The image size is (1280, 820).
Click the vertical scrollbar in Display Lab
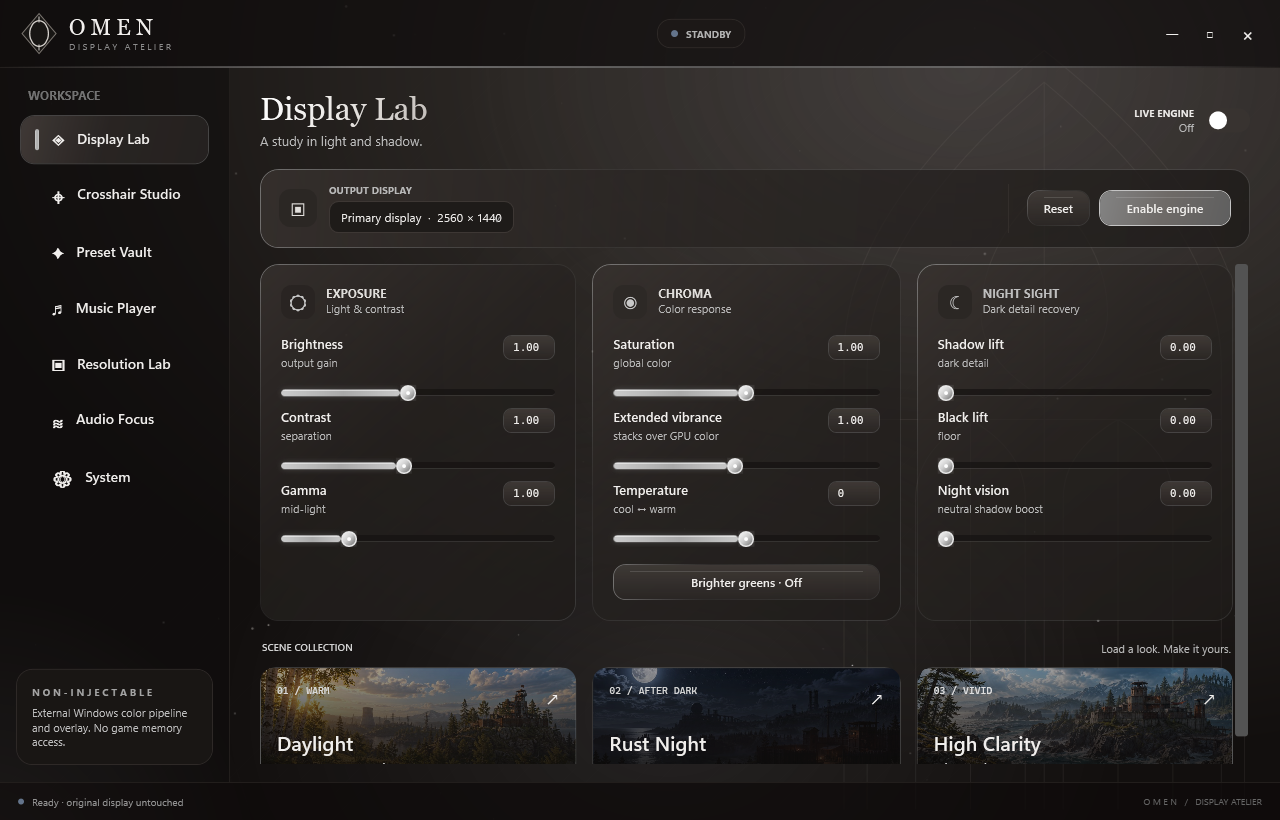1242,500
